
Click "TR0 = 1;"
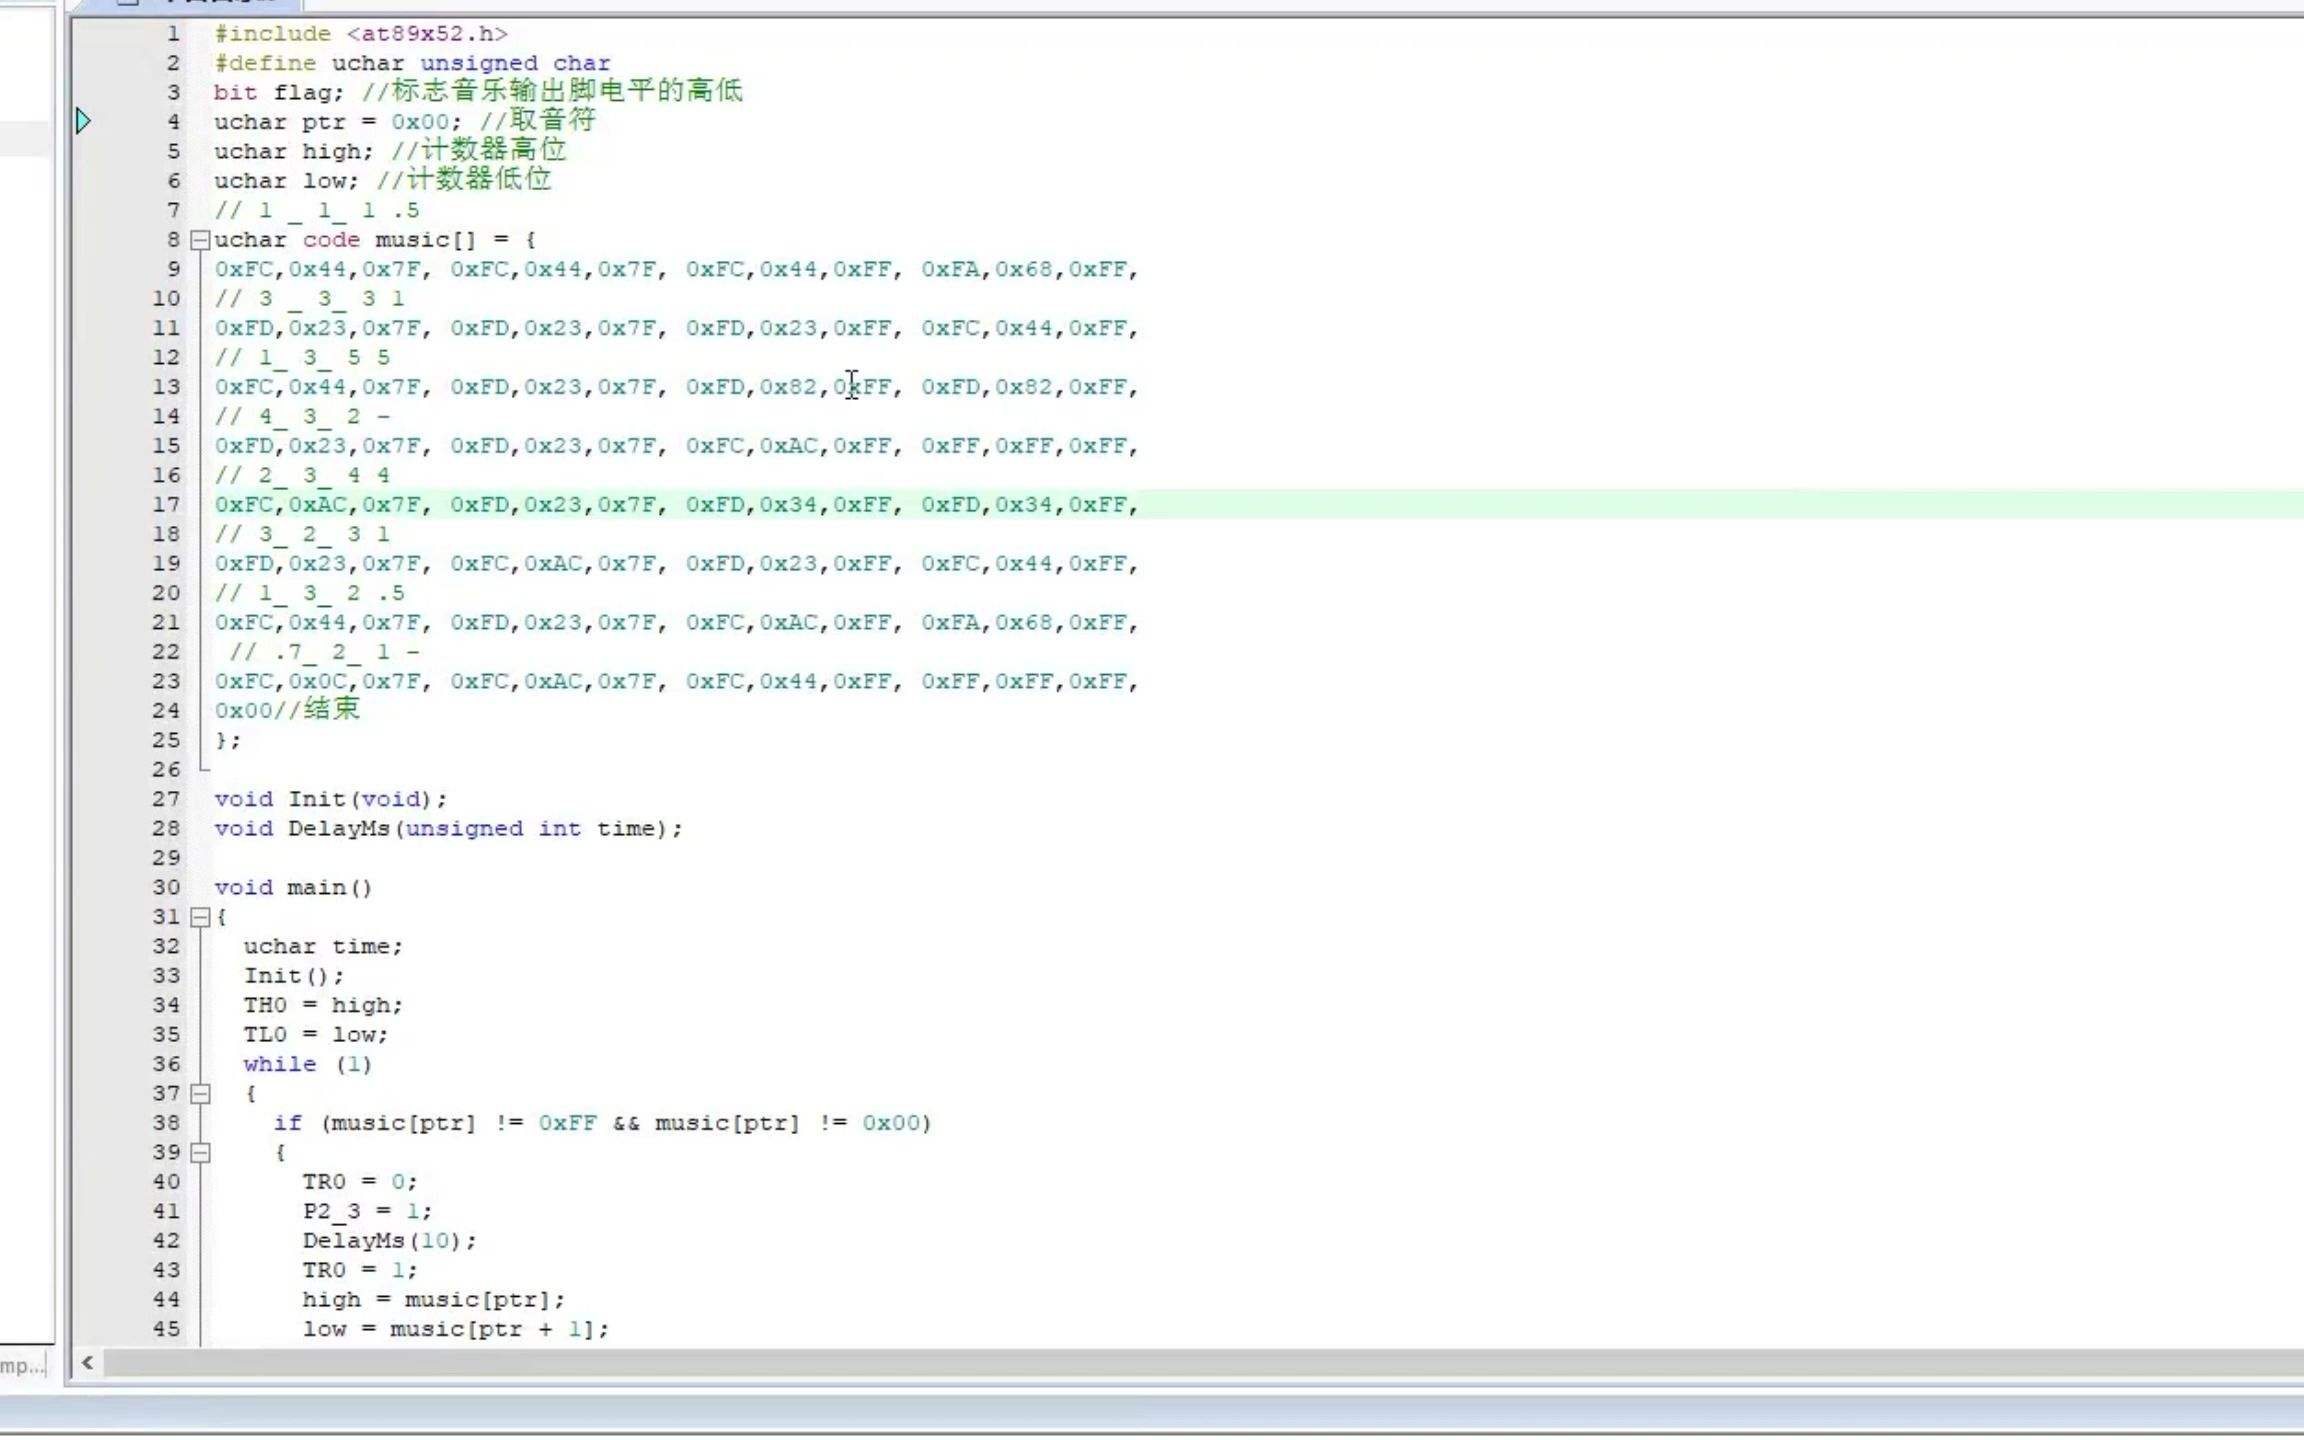(360, 1271)
